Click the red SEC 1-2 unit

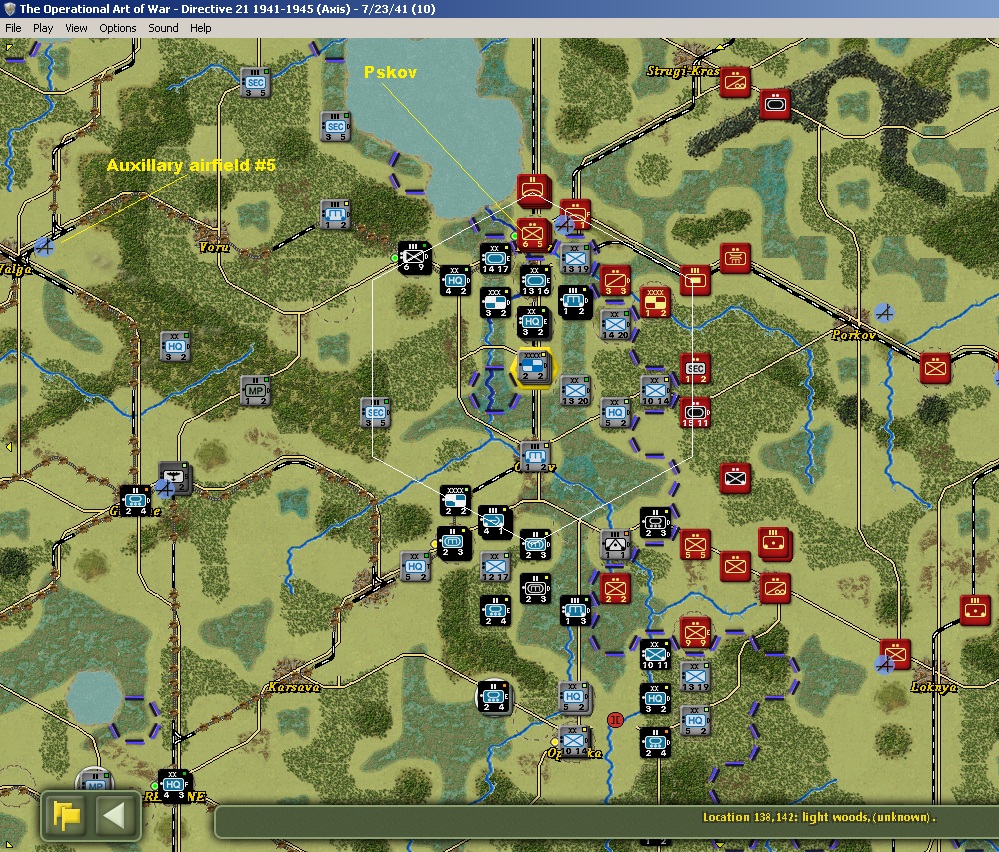[x=695, y=368]
